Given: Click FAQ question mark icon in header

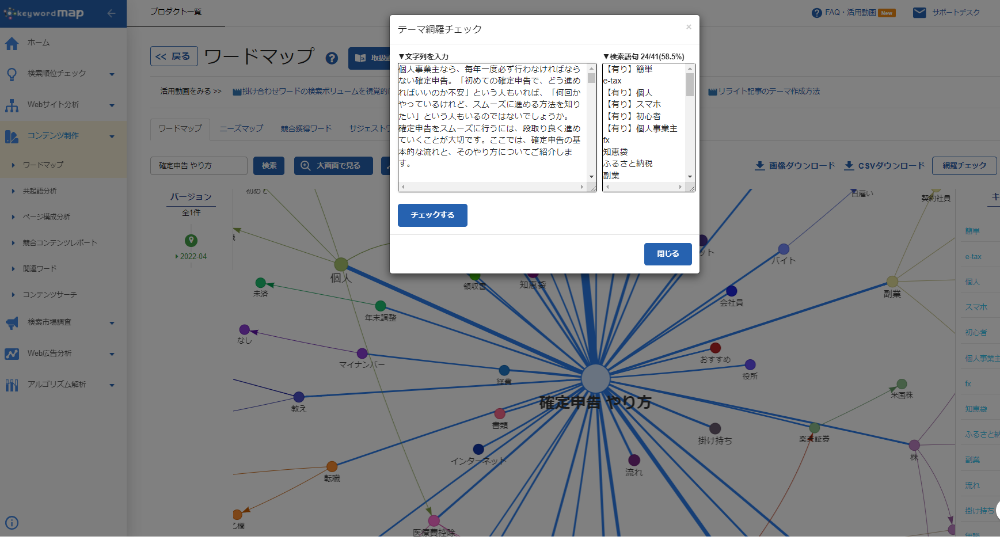Looking at the screenshot, I should pyautogui.click(x=816, y=13).
